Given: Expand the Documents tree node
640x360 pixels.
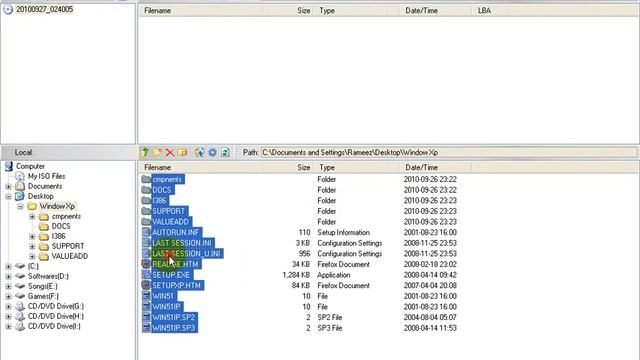Looking at the screenshot, I should [8, 186].
